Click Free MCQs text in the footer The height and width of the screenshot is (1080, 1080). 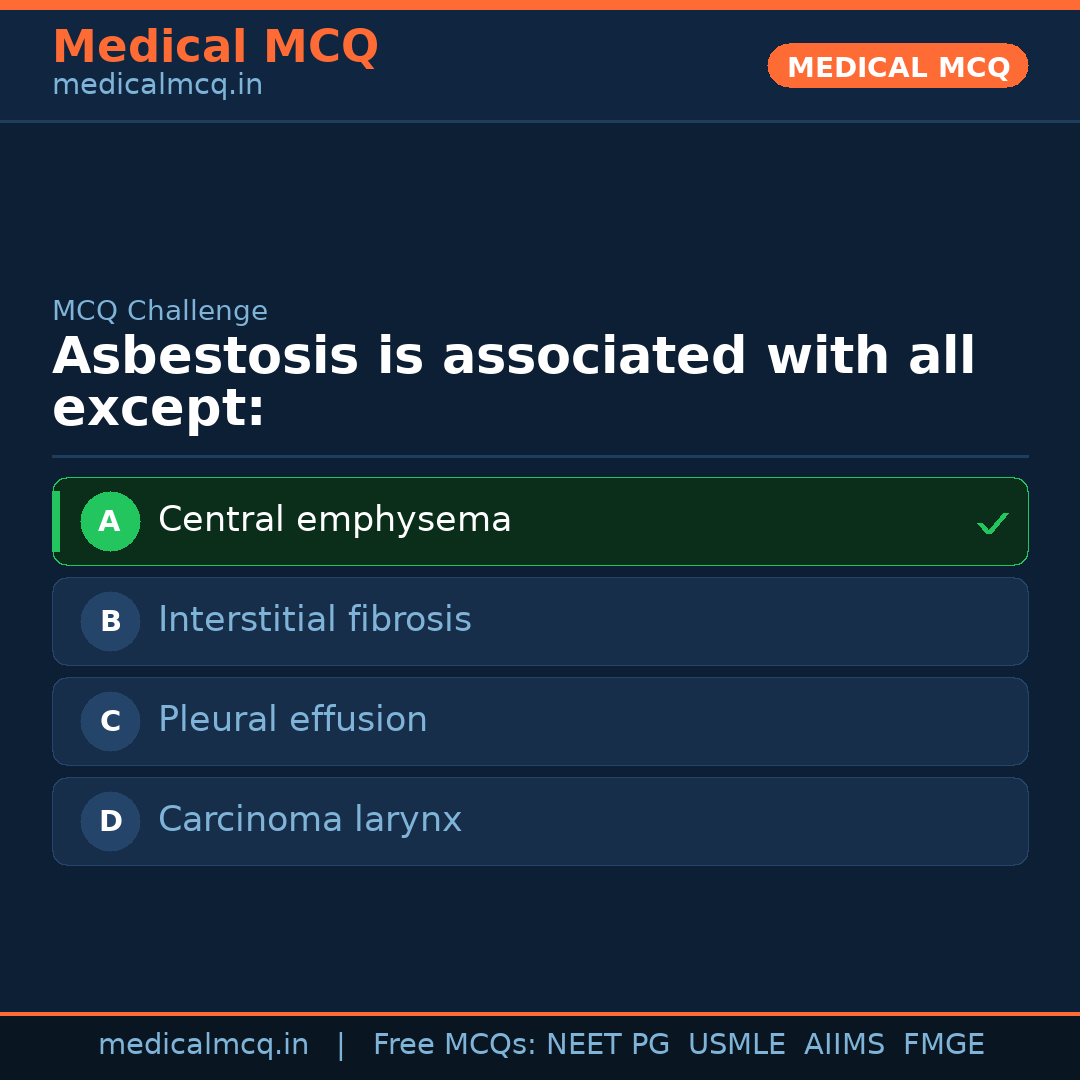(454, 1045)
